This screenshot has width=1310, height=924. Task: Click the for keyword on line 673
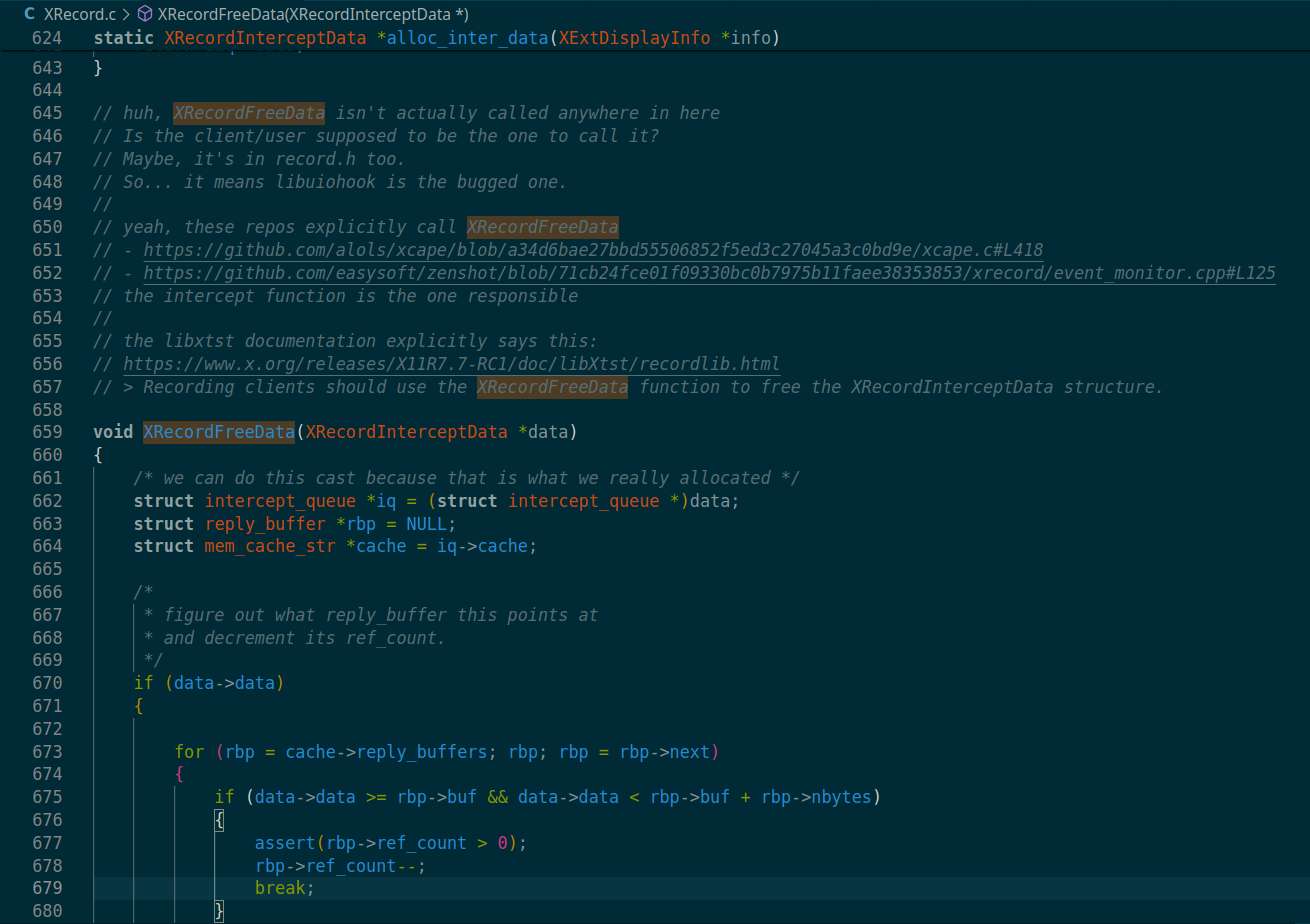(189, 752)
